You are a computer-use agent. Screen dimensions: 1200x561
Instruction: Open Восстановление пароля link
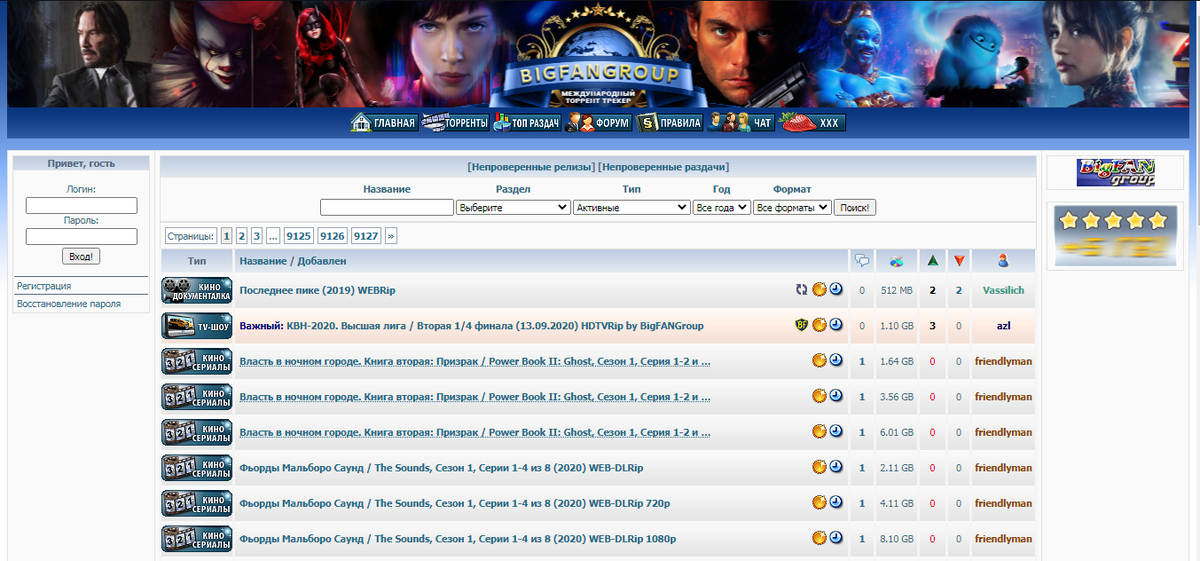[x=69, y=304]
